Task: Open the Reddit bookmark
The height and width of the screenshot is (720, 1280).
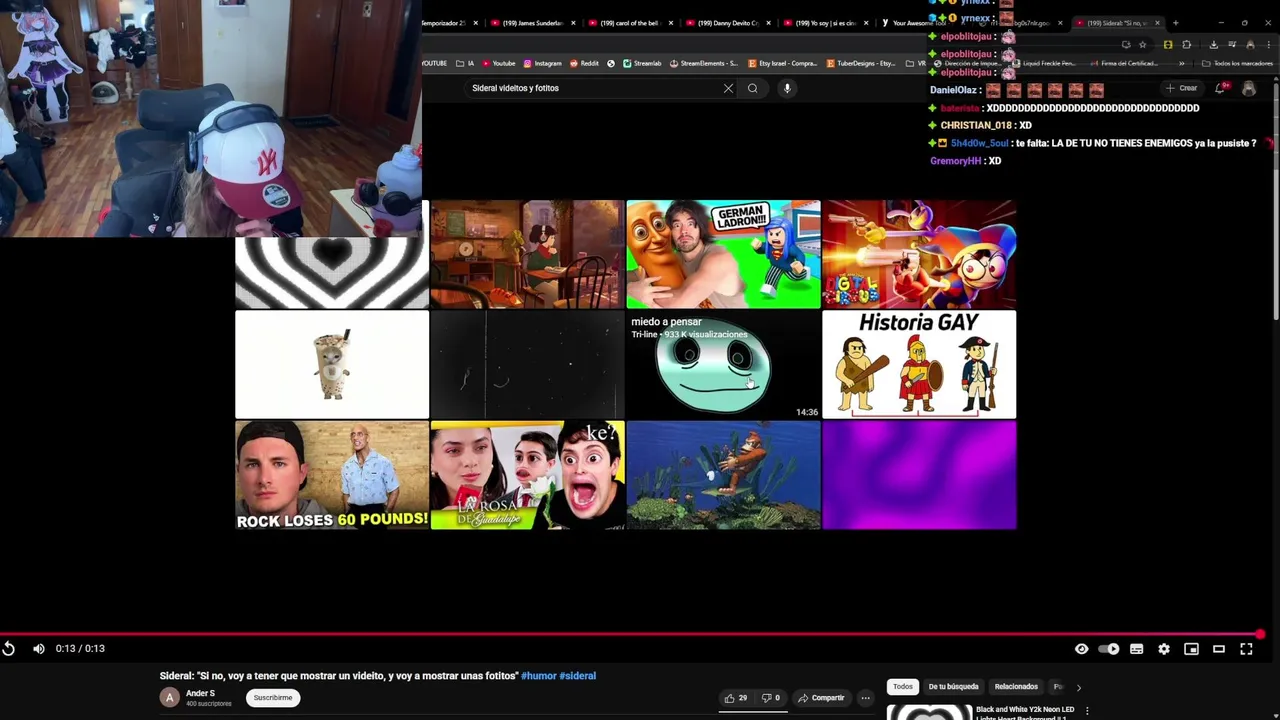Action: pos(584,64)
